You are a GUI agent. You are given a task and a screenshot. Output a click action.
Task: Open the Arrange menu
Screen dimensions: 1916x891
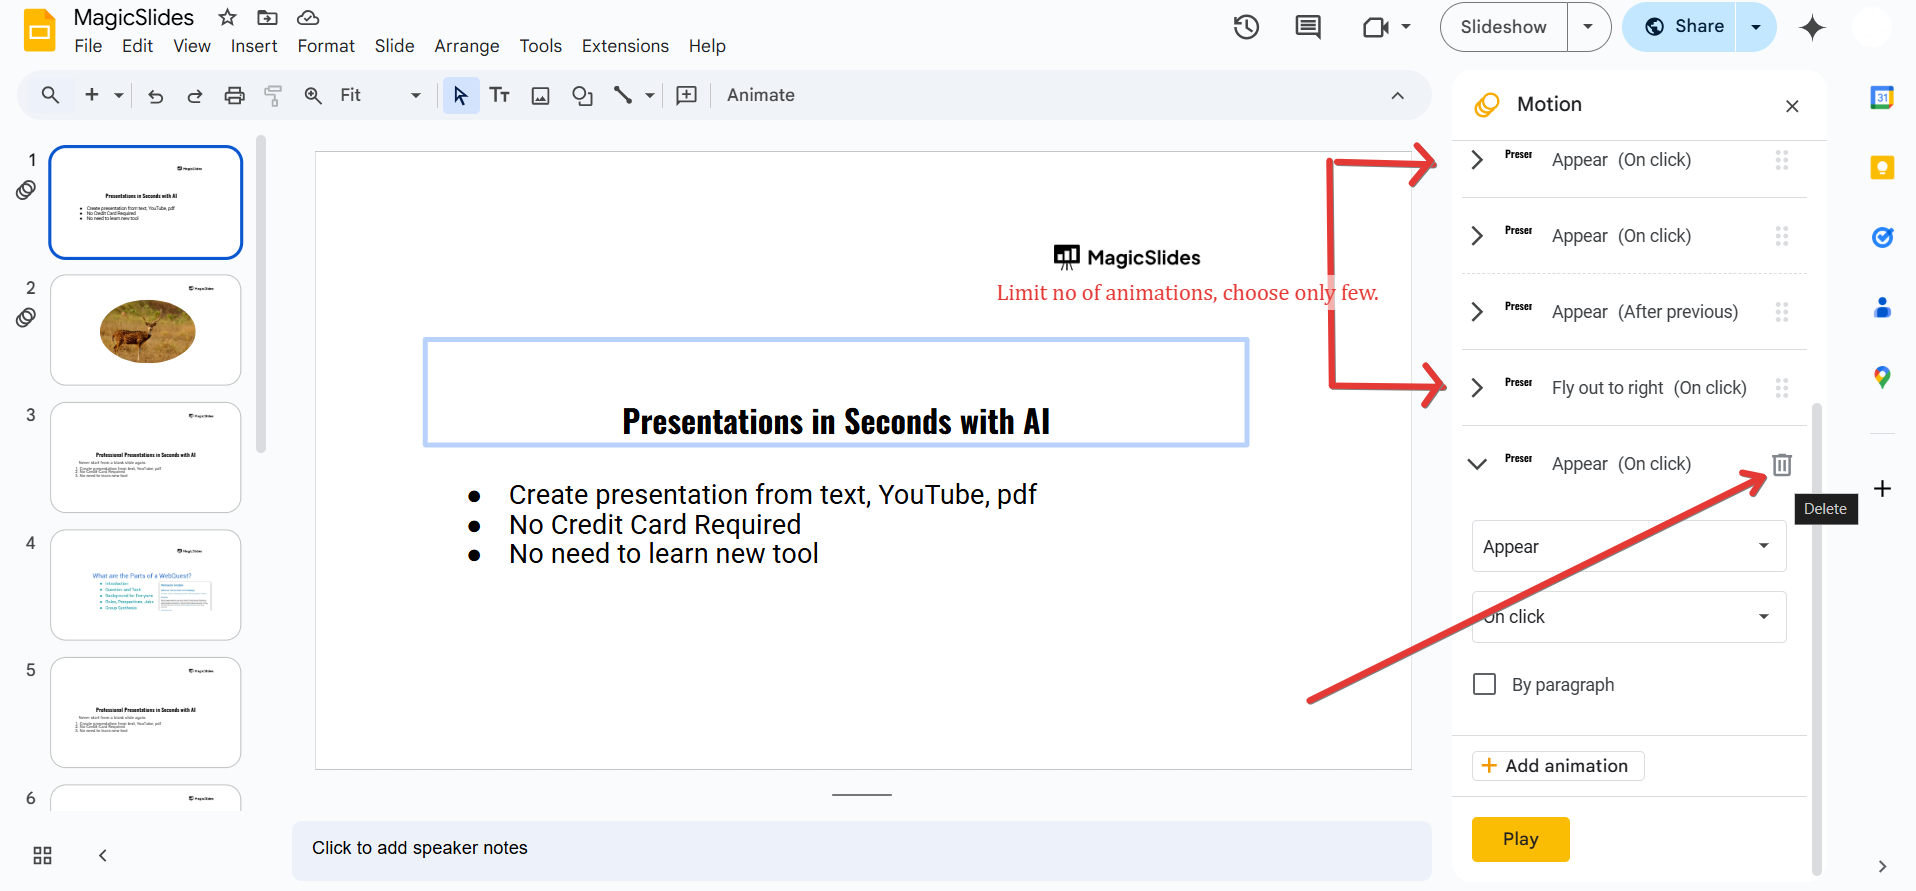tap(467, 46)
